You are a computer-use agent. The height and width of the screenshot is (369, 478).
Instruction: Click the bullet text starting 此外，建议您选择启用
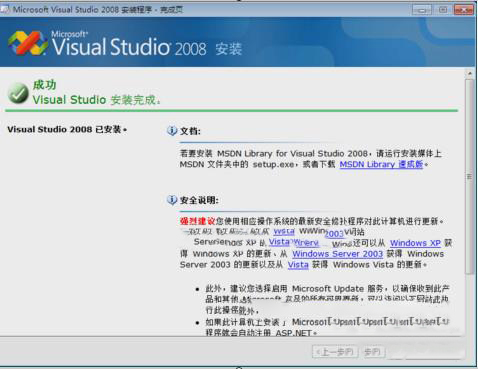point(327,299)
